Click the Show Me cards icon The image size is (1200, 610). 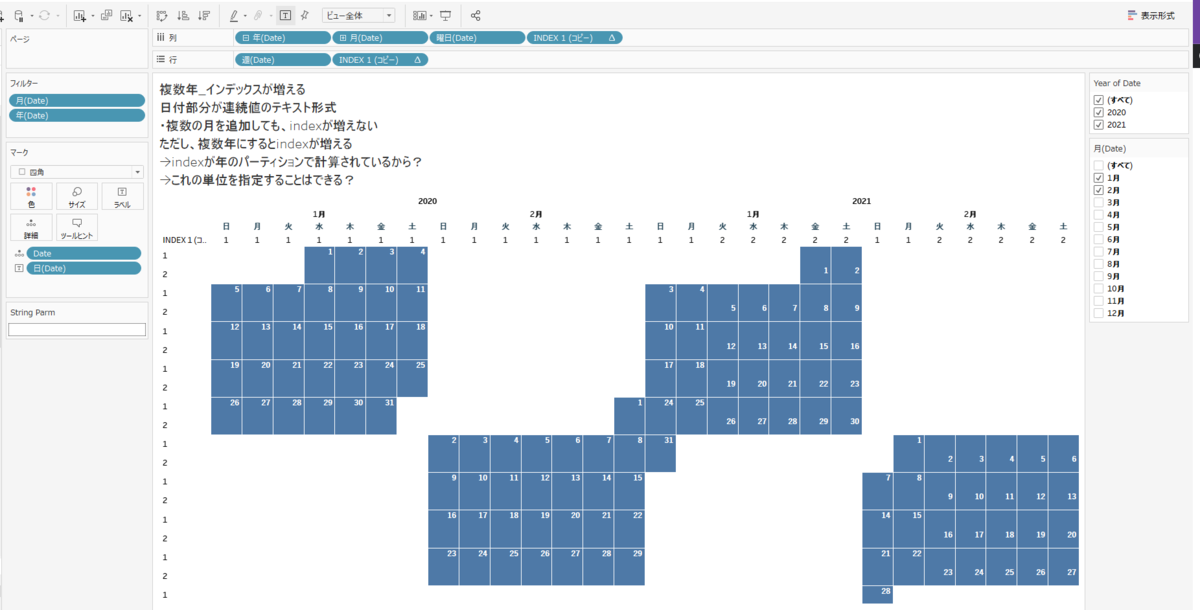point(418,16)
